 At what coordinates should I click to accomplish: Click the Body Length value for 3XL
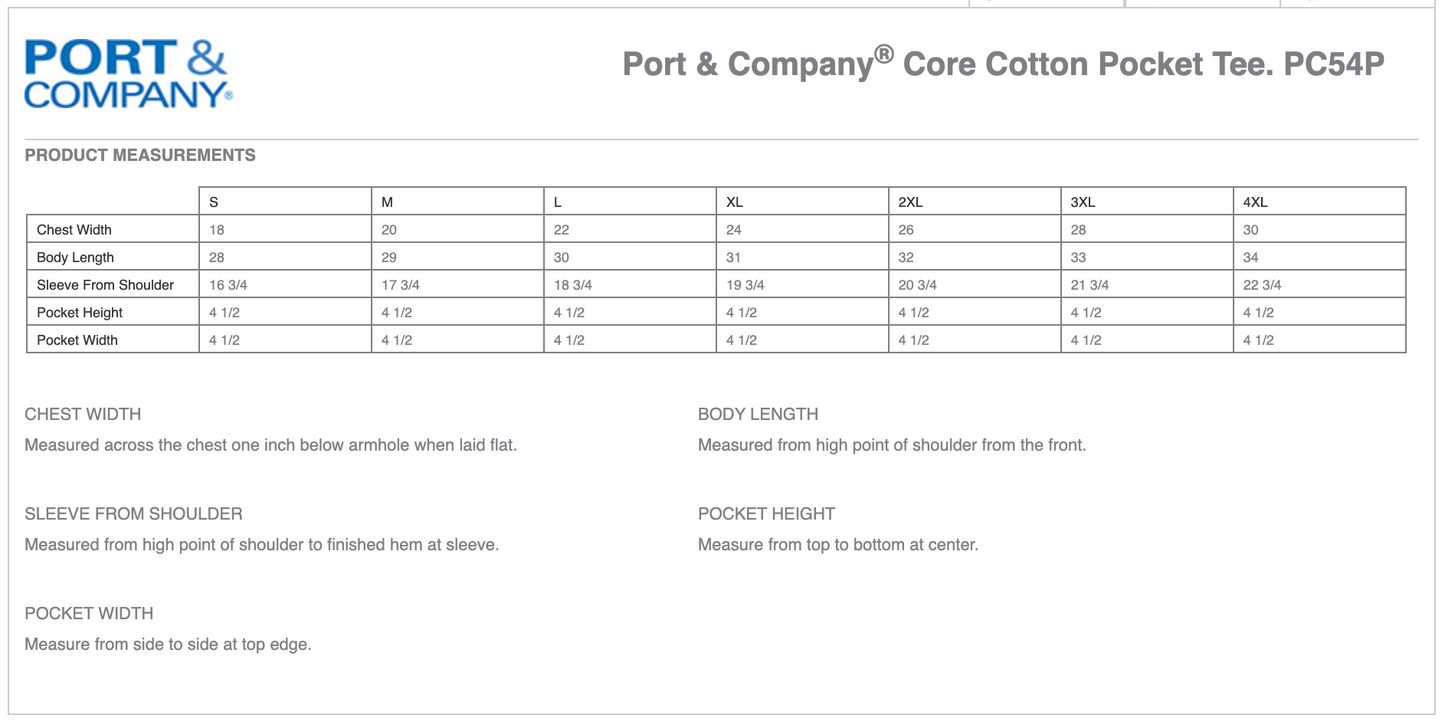(1078, 257)
